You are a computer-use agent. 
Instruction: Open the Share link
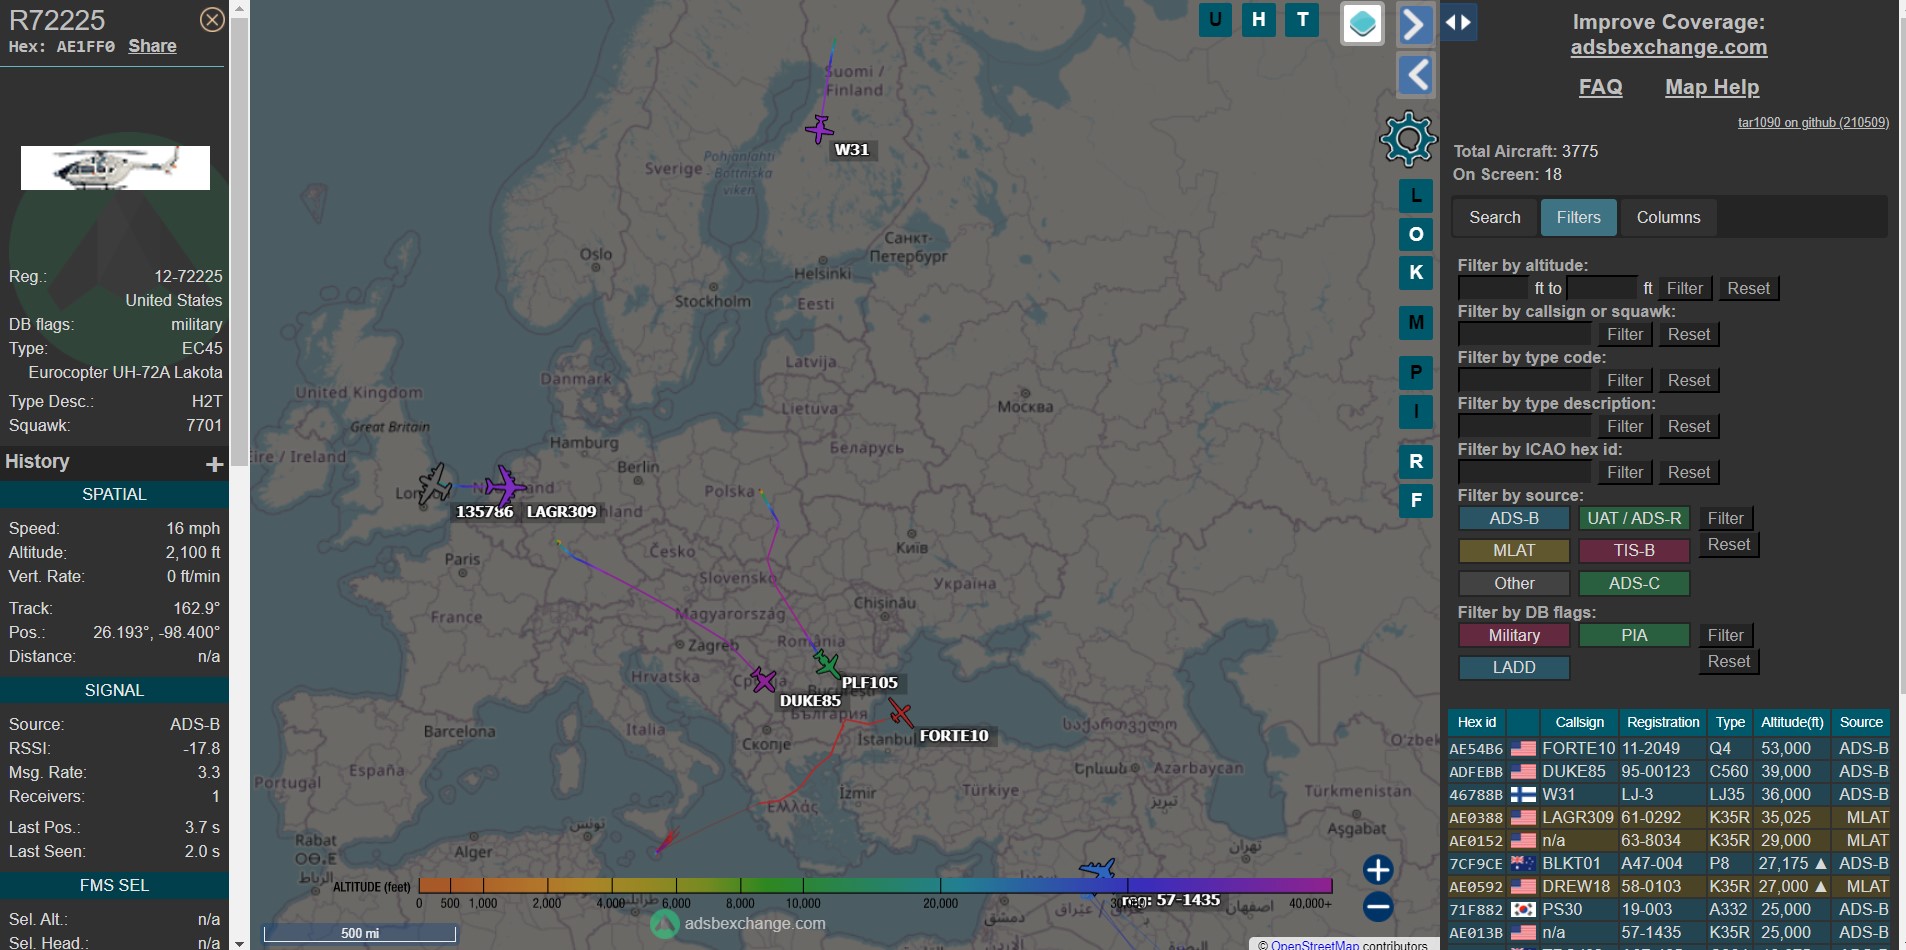coord(152,46)
